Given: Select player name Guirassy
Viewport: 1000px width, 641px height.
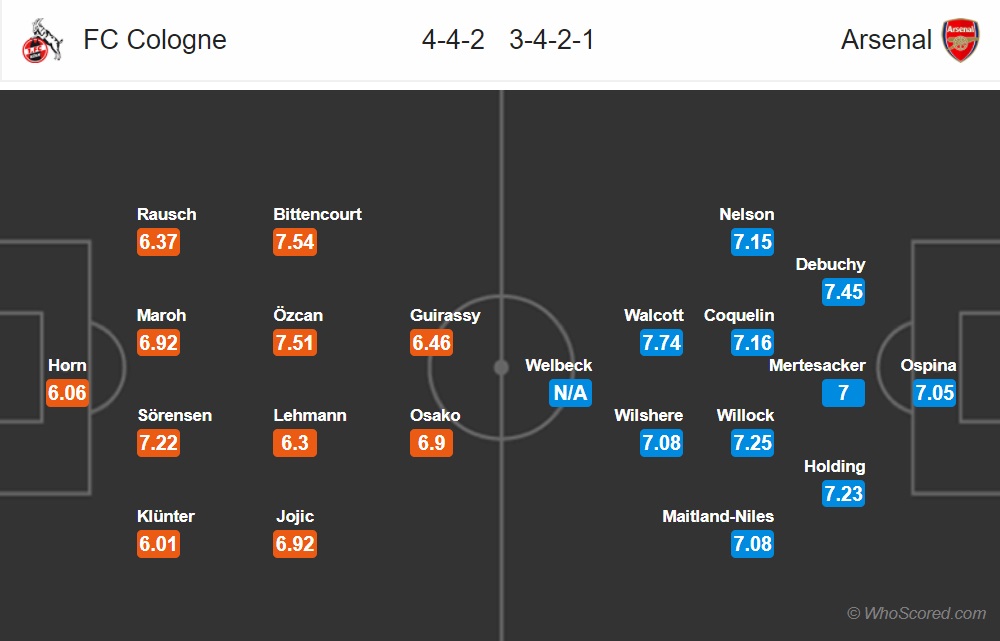Looking at the screenshot, I should pos(445,315).
